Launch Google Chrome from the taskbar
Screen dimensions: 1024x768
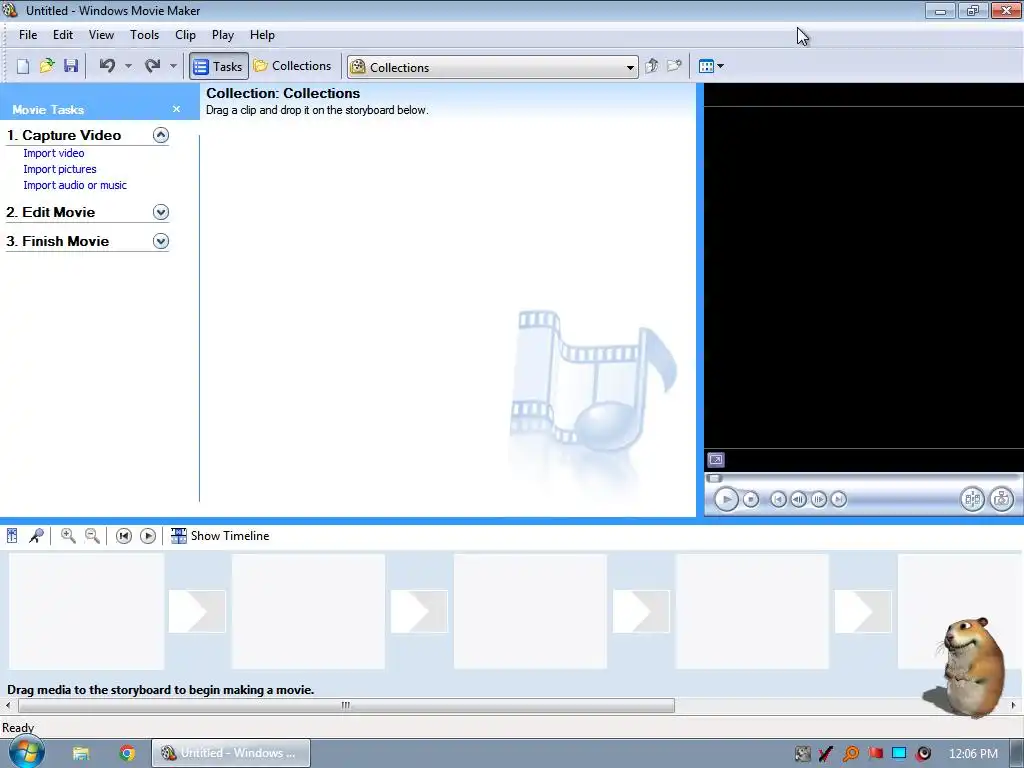click(127, 754)
